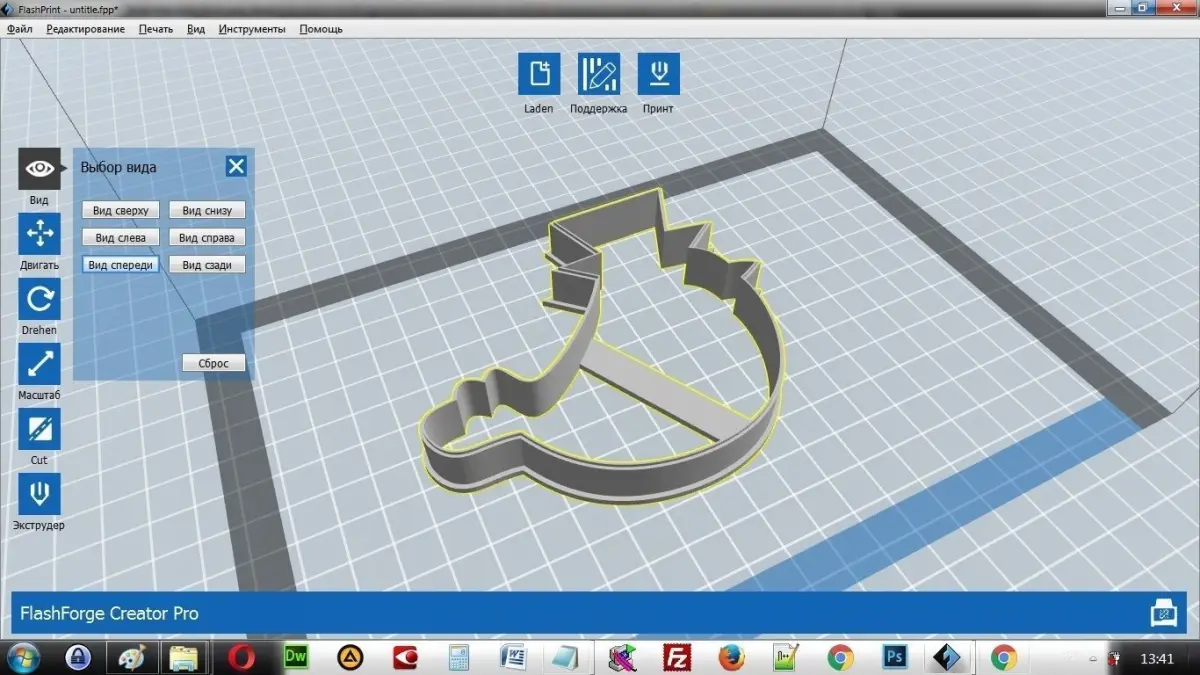Open Firefox from taskbar
Screen dimensions: 1200x675
(x=732, y=657)
